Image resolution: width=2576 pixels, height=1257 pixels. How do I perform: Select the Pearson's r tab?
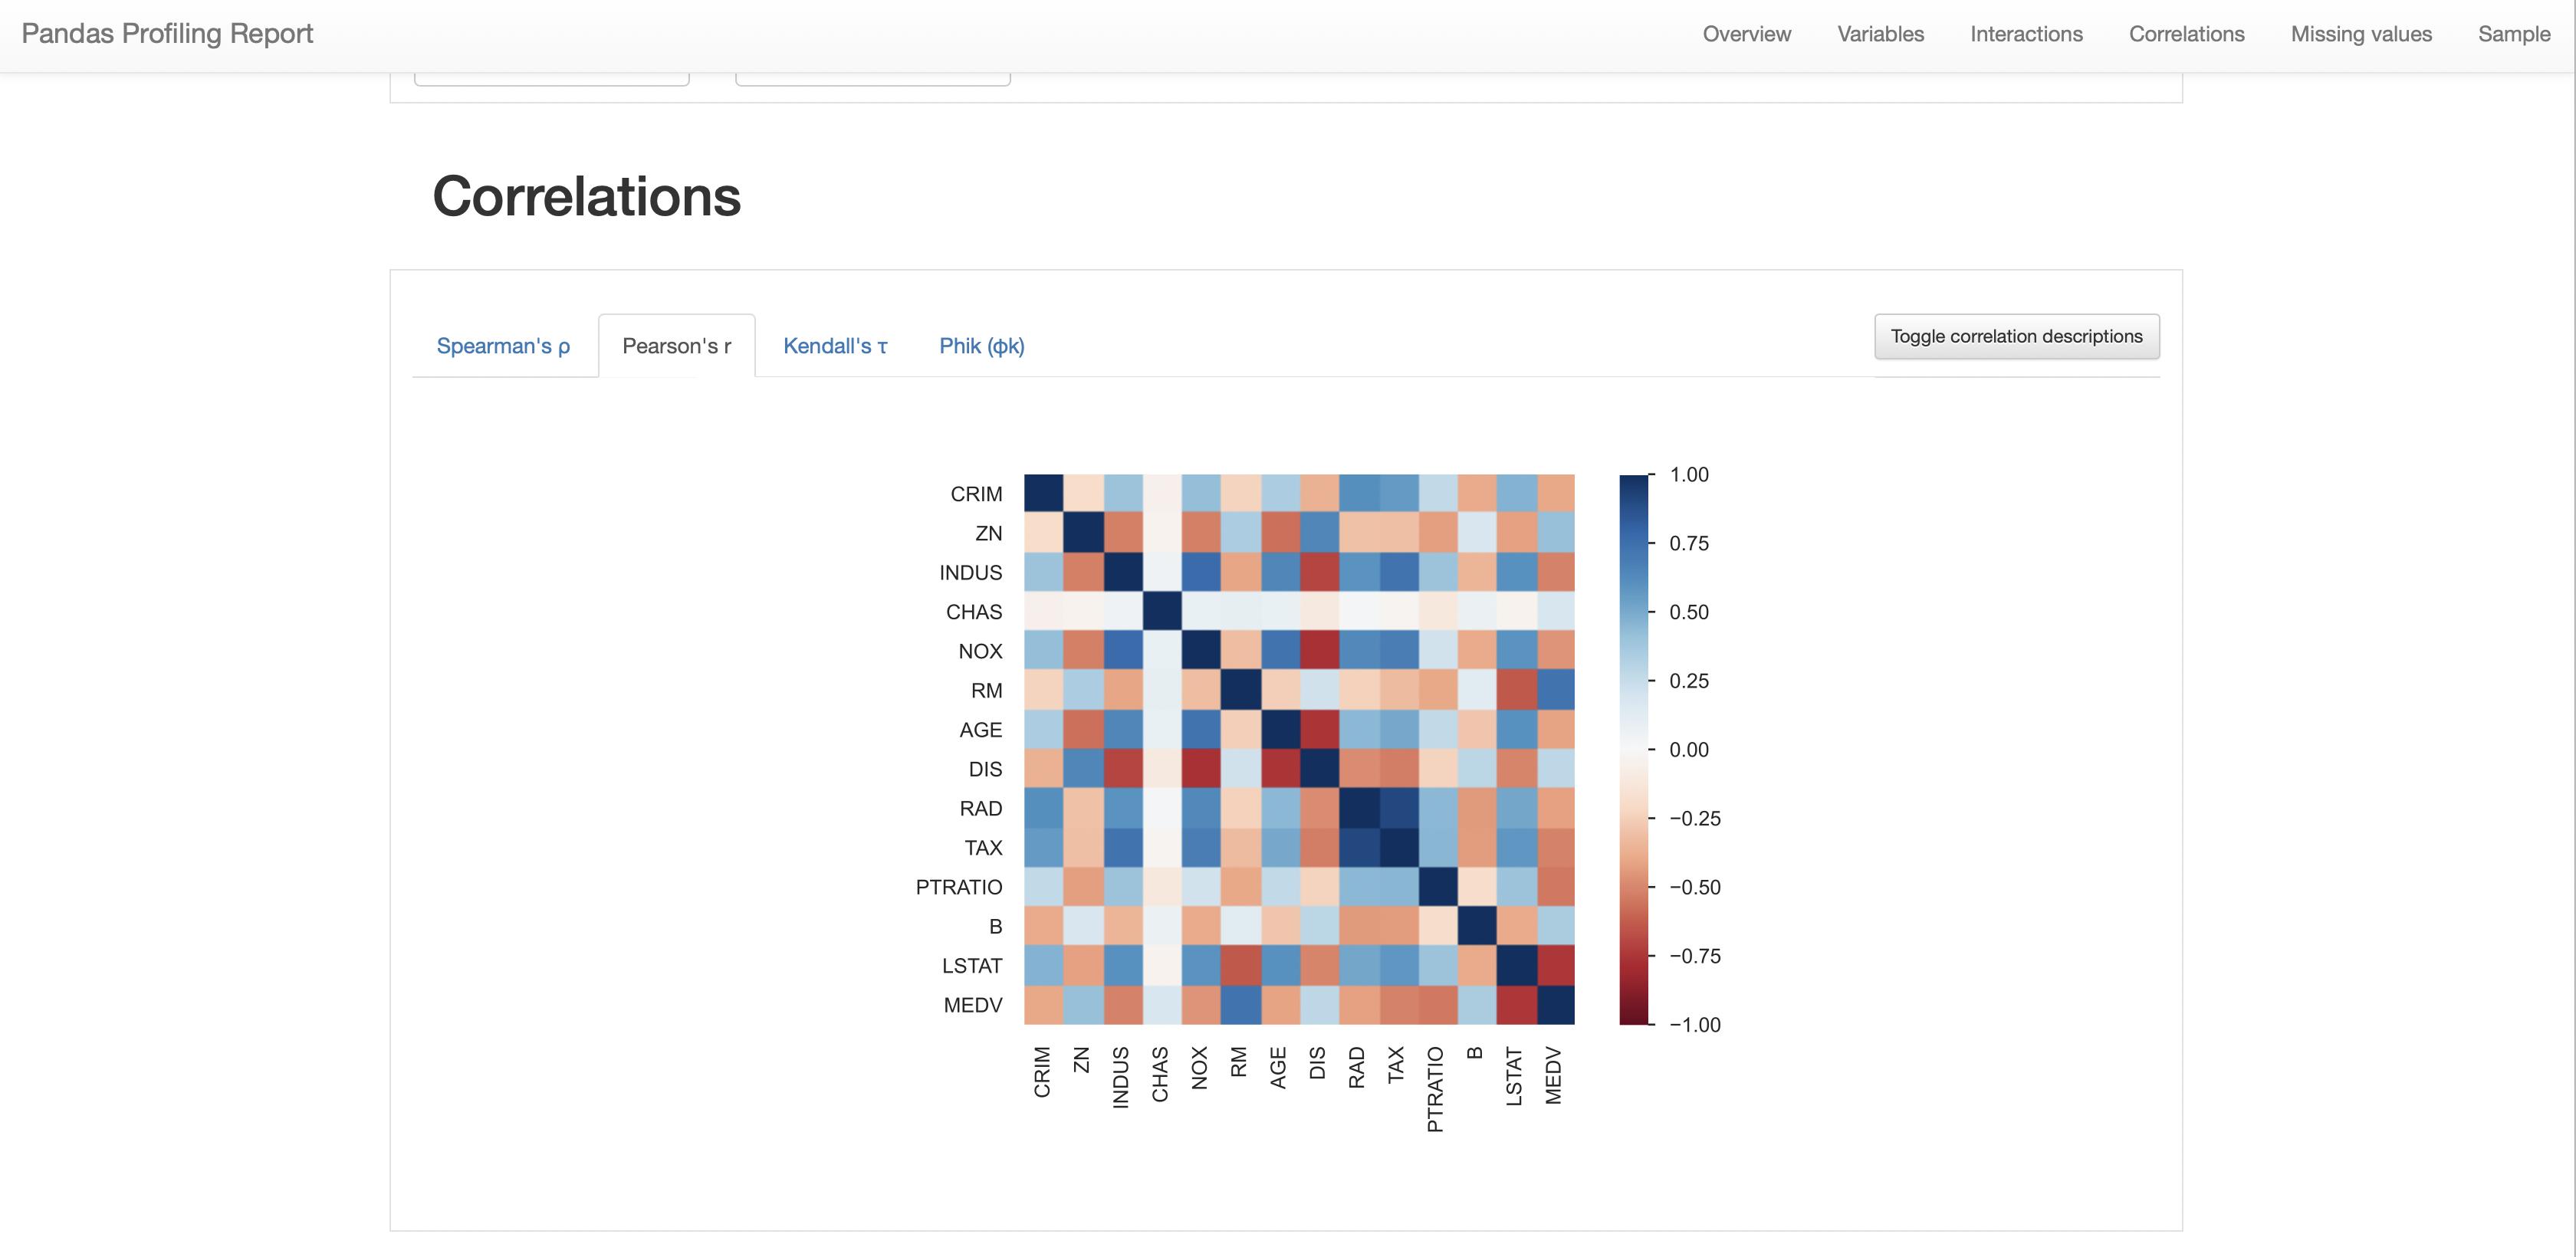point(677,346)
